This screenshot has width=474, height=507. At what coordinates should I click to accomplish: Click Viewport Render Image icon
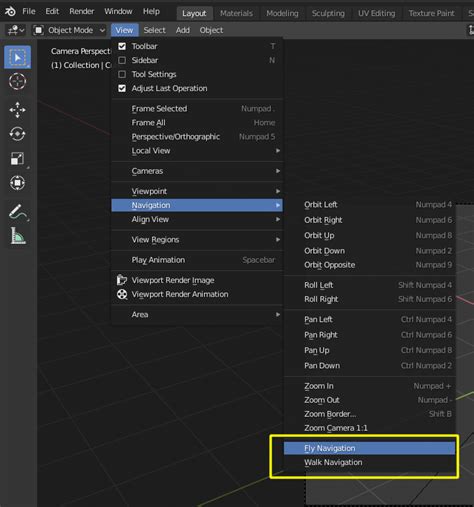[122, 280]
